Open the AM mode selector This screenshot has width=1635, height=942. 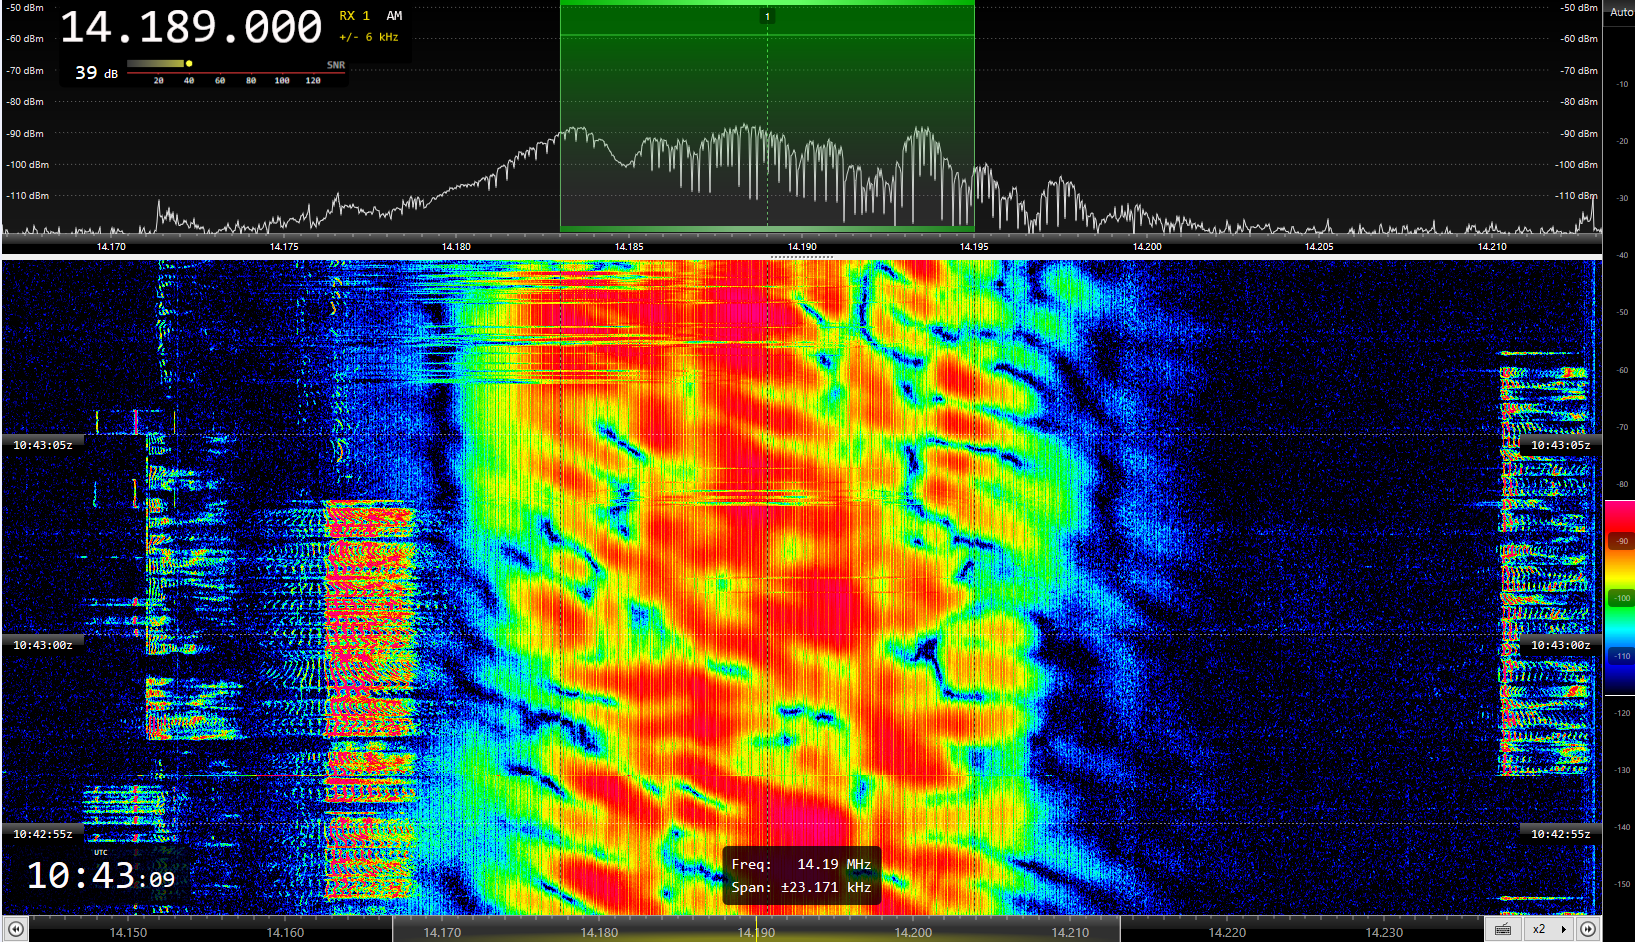(x=394, y=16)
